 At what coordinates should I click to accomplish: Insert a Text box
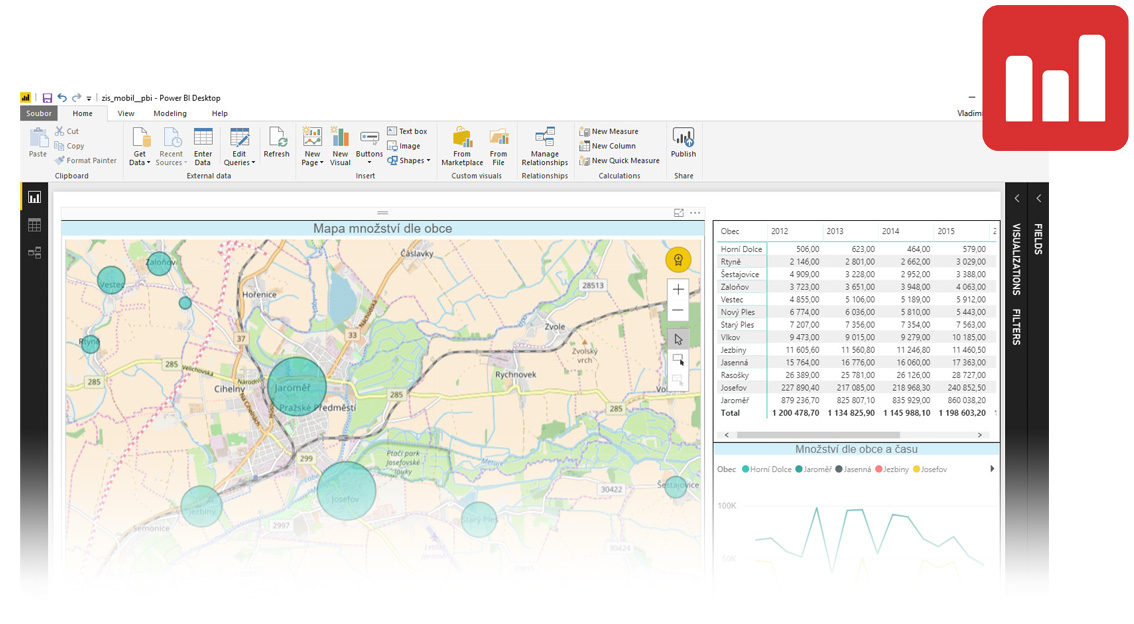tap(407, 132)
